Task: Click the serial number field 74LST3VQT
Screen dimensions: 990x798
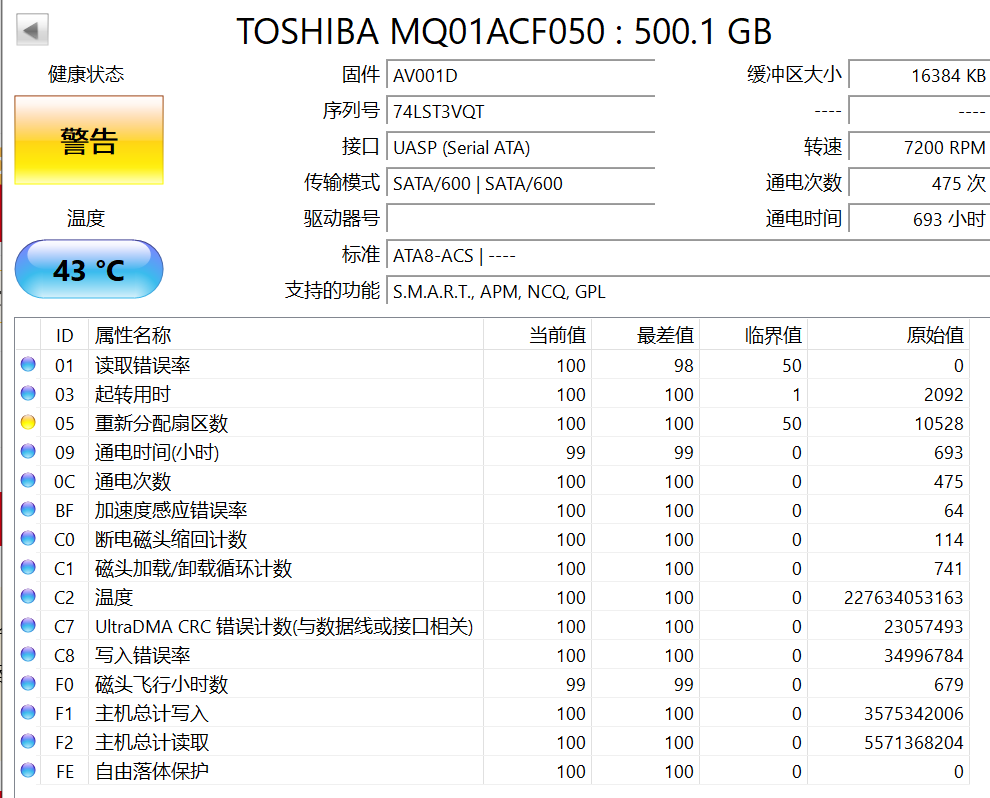Action: tap(520, 111)
